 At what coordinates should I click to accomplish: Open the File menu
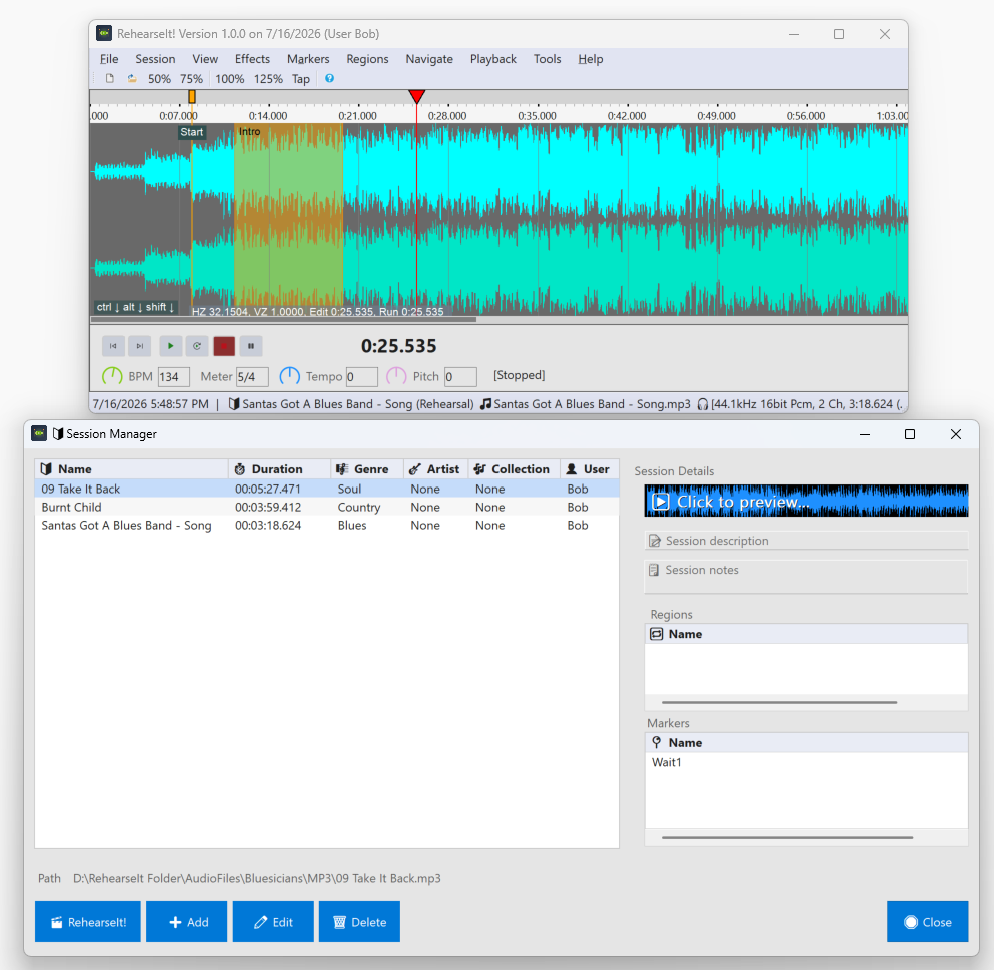coord(109,59)
